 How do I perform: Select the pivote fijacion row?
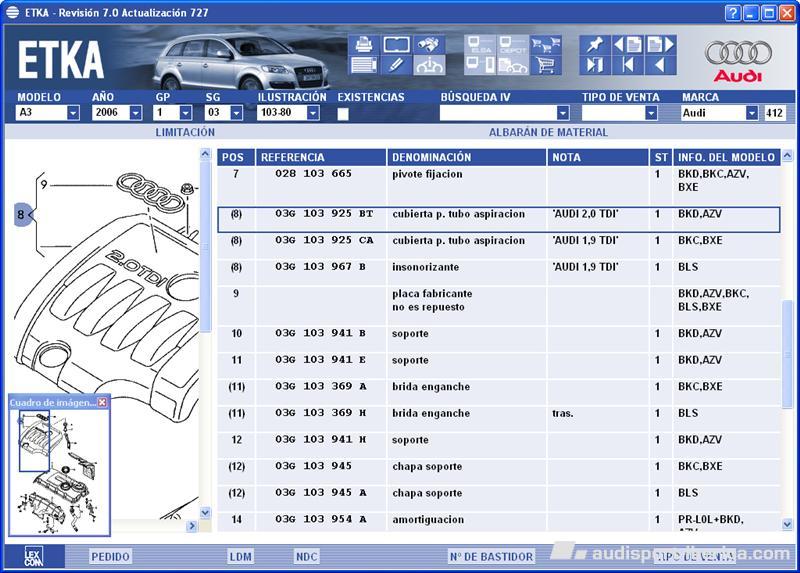[499, 186]
